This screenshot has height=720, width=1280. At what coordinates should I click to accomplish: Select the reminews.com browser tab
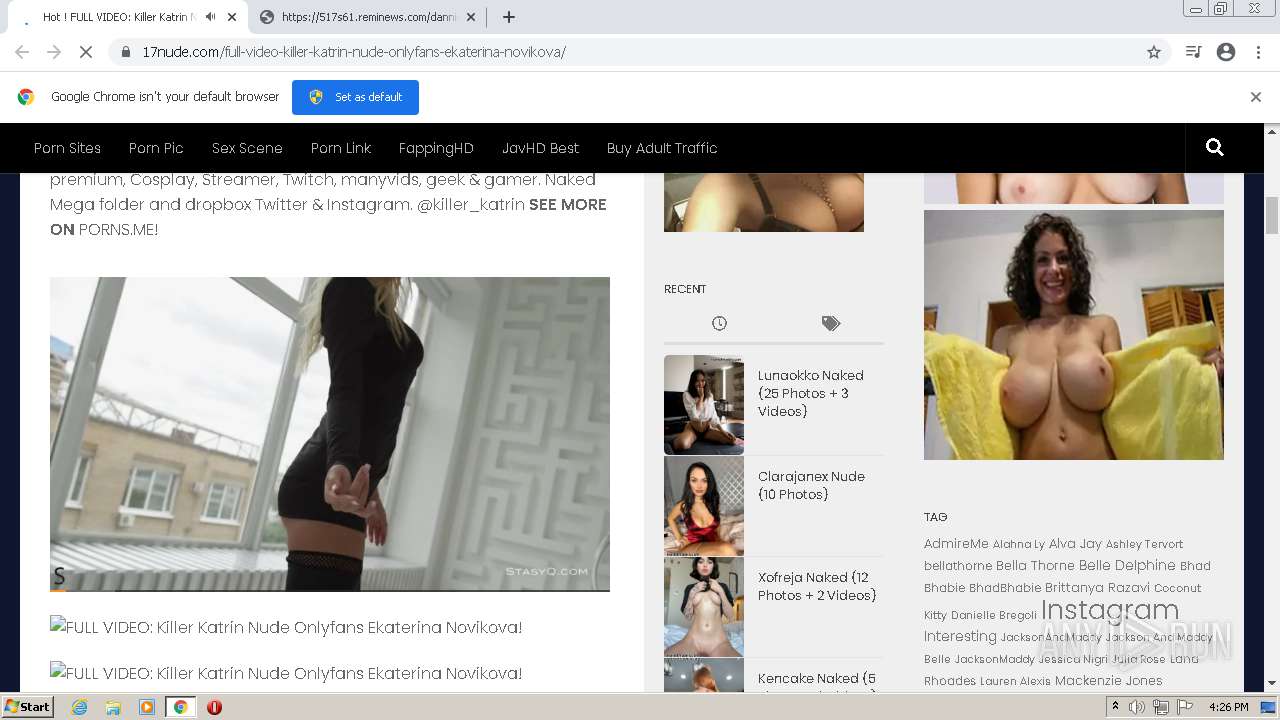pyautogui.click(x=367, y=17)
